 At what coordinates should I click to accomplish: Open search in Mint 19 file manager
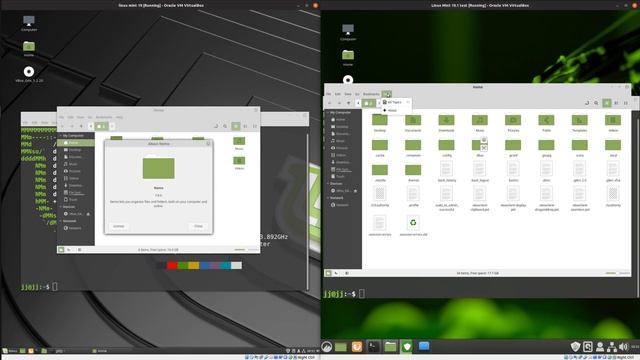(225, 126)
